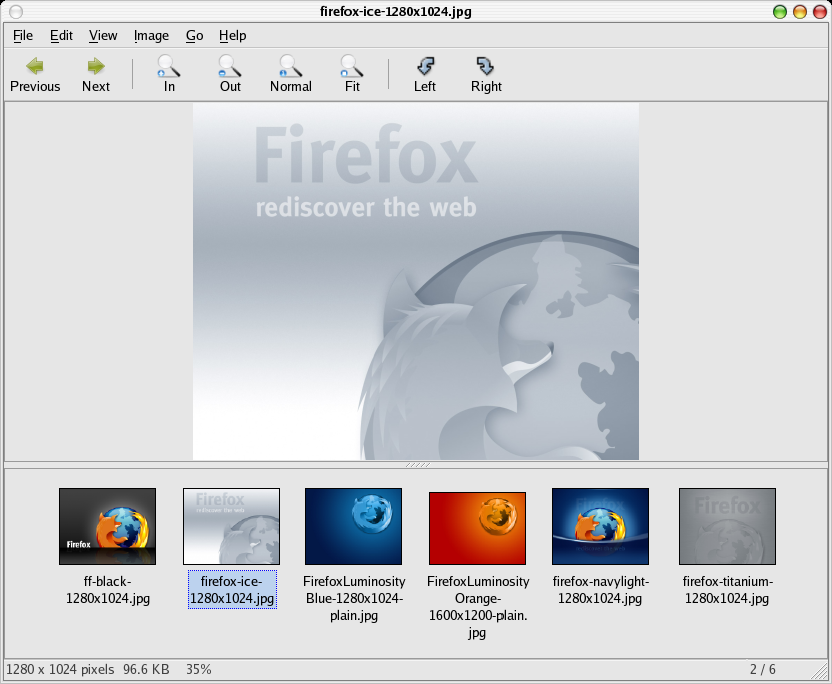Open the Edit menu

pyautogui.click(x=61, y=35)
